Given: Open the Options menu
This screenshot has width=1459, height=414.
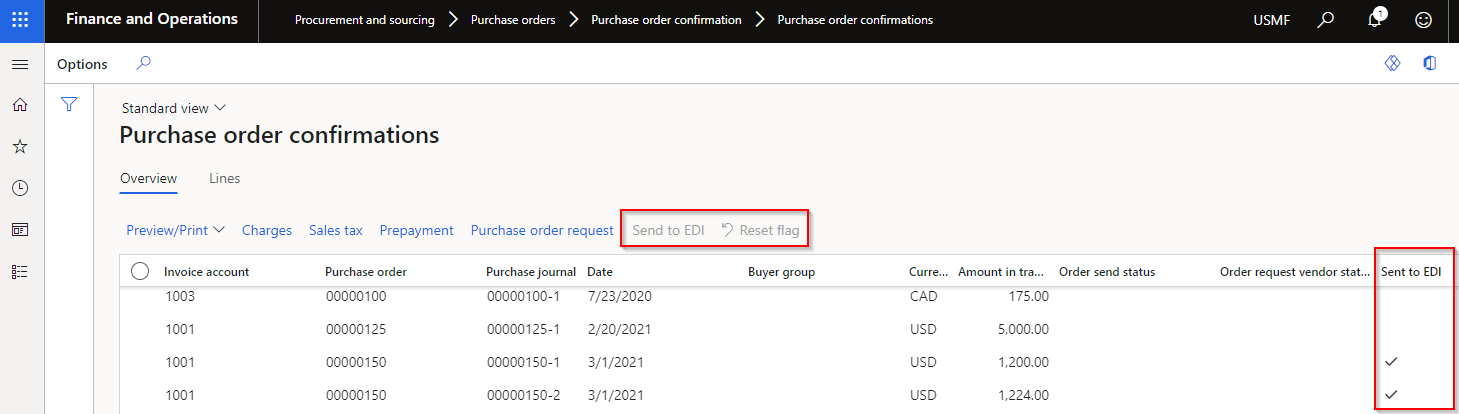Looking at the screenshot, I should pyautogui.click(x=82, y=64).
